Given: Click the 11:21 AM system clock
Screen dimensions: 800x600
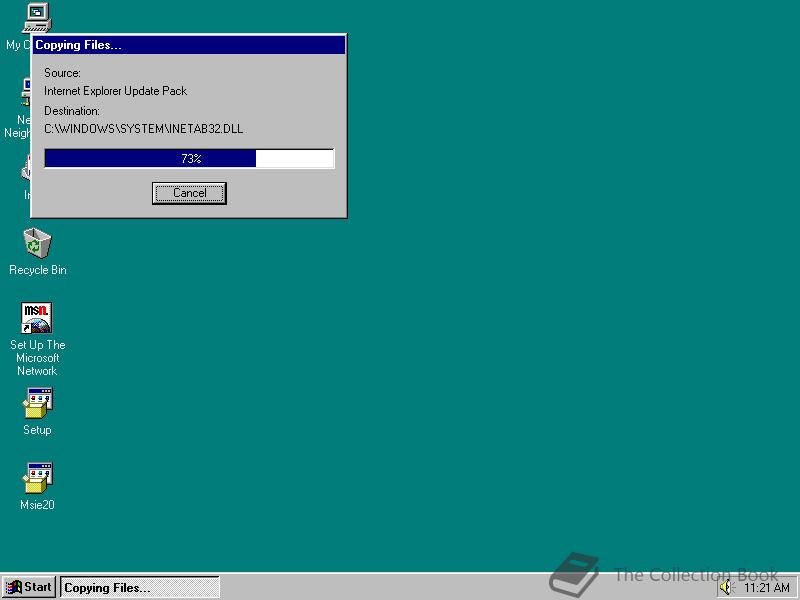Looking at the screenshot, I should coord(767,588).
